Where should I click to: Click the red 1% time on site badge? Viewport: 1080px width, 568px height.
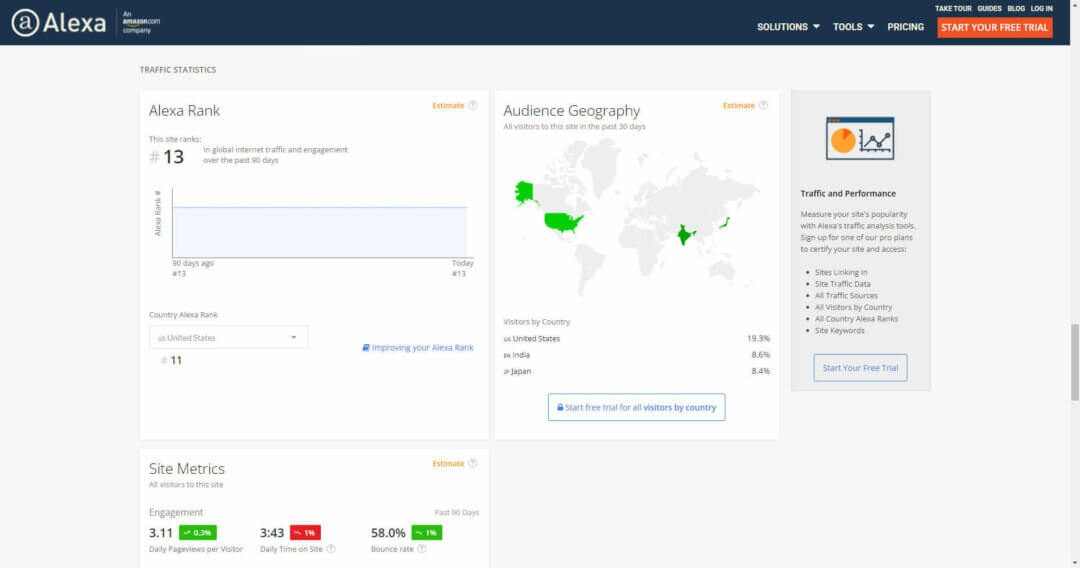(305, 533)
